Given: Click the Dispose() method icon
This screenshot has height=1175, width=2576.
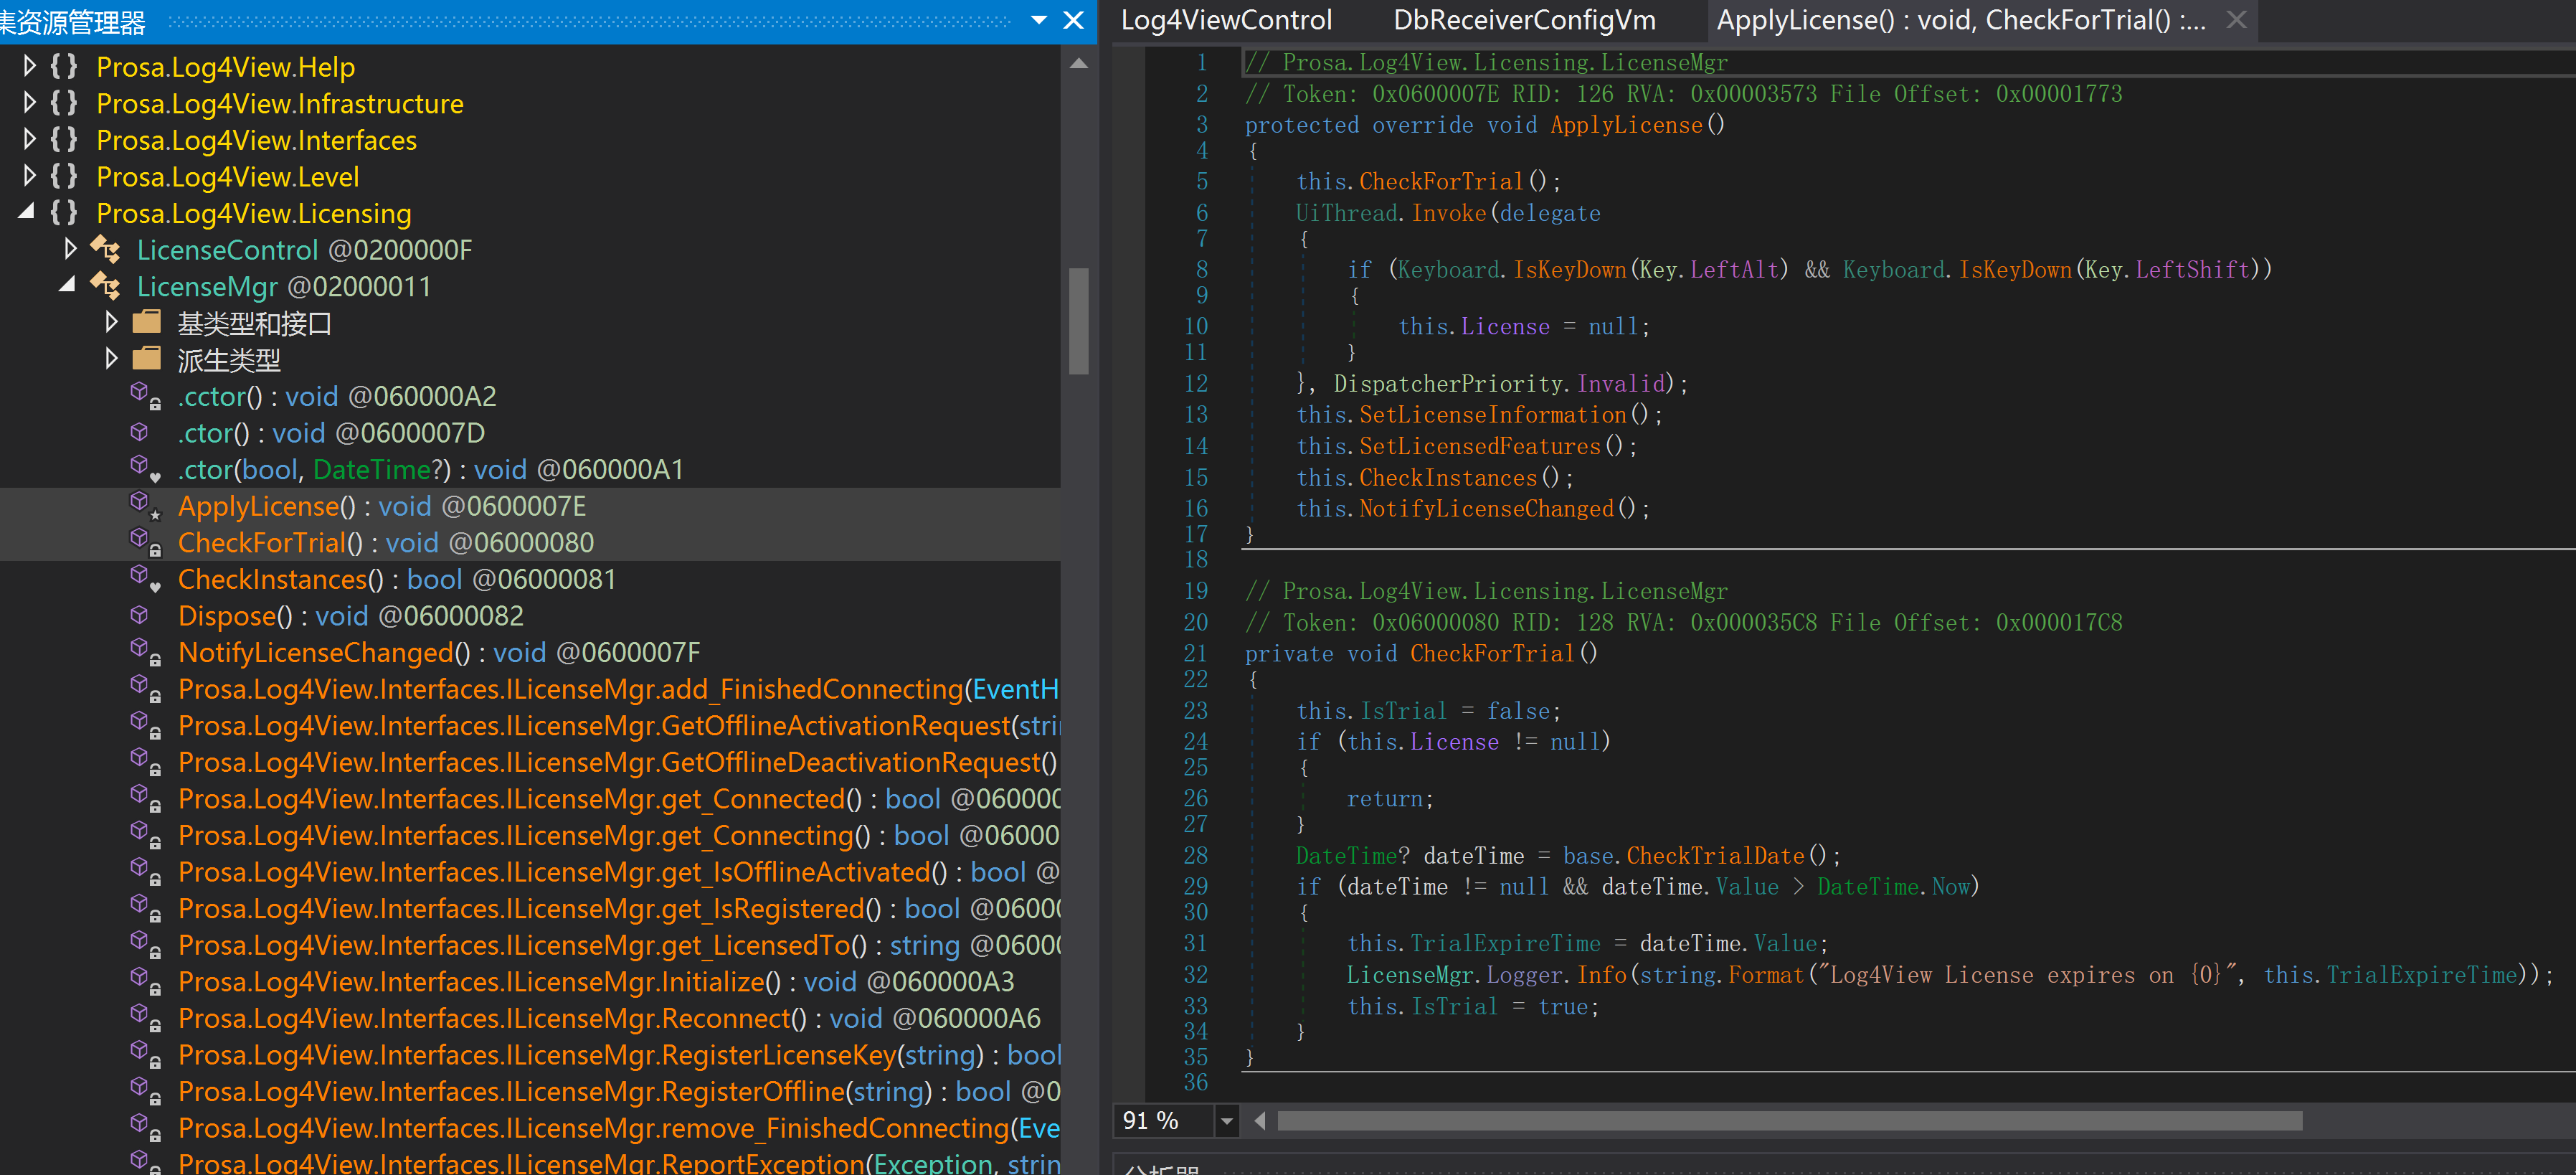Looking at the screenshot, I should pos(140,615).
